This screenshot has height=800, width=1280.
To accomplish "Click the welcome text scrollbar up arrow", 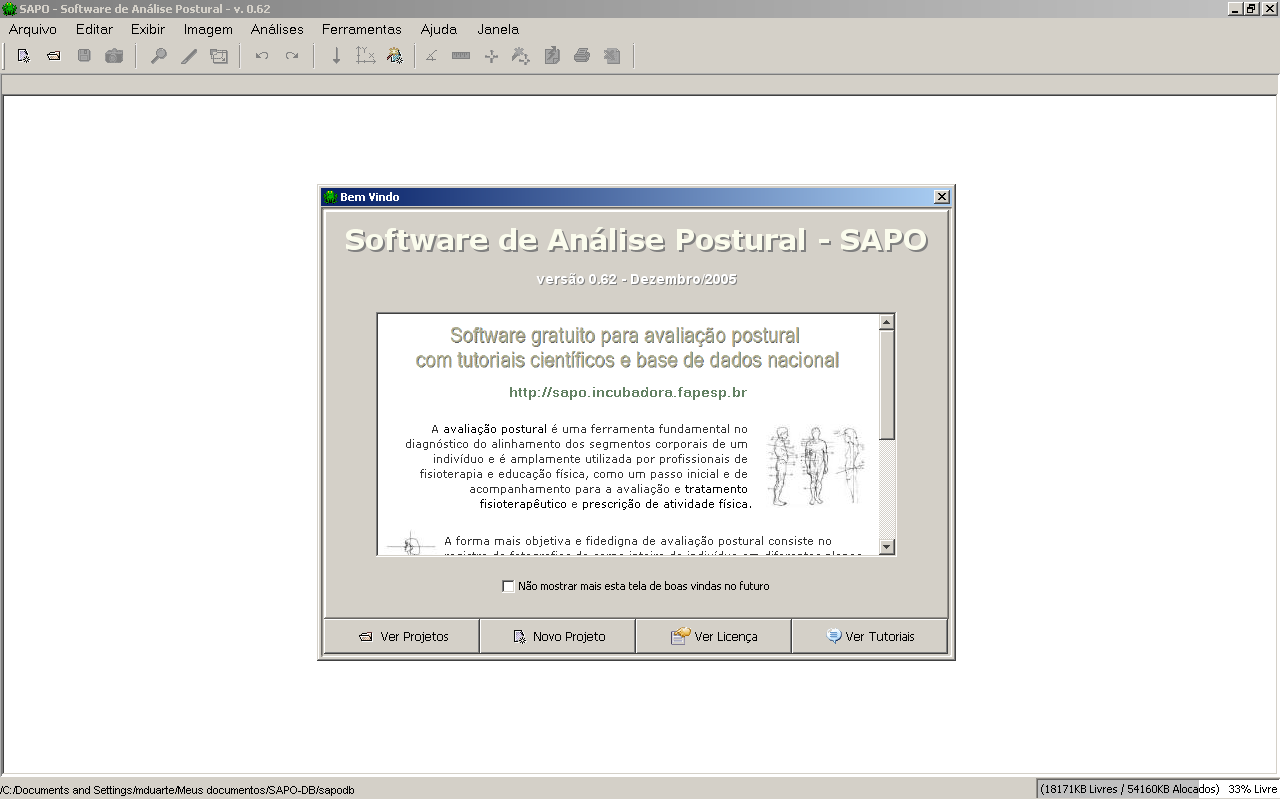I will [x=886, y=322].
